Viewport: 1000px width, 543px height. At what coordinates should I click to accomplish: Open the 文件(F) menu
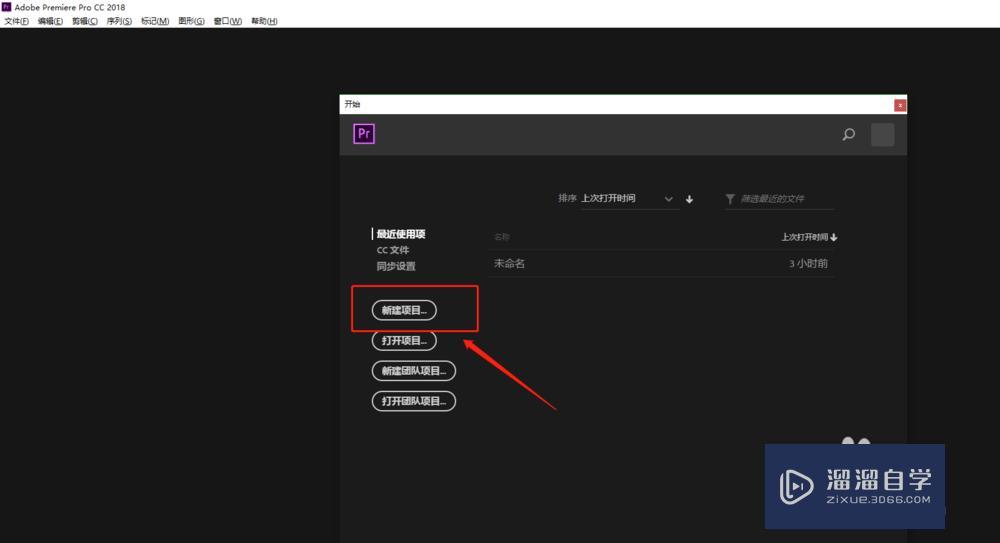17,21
